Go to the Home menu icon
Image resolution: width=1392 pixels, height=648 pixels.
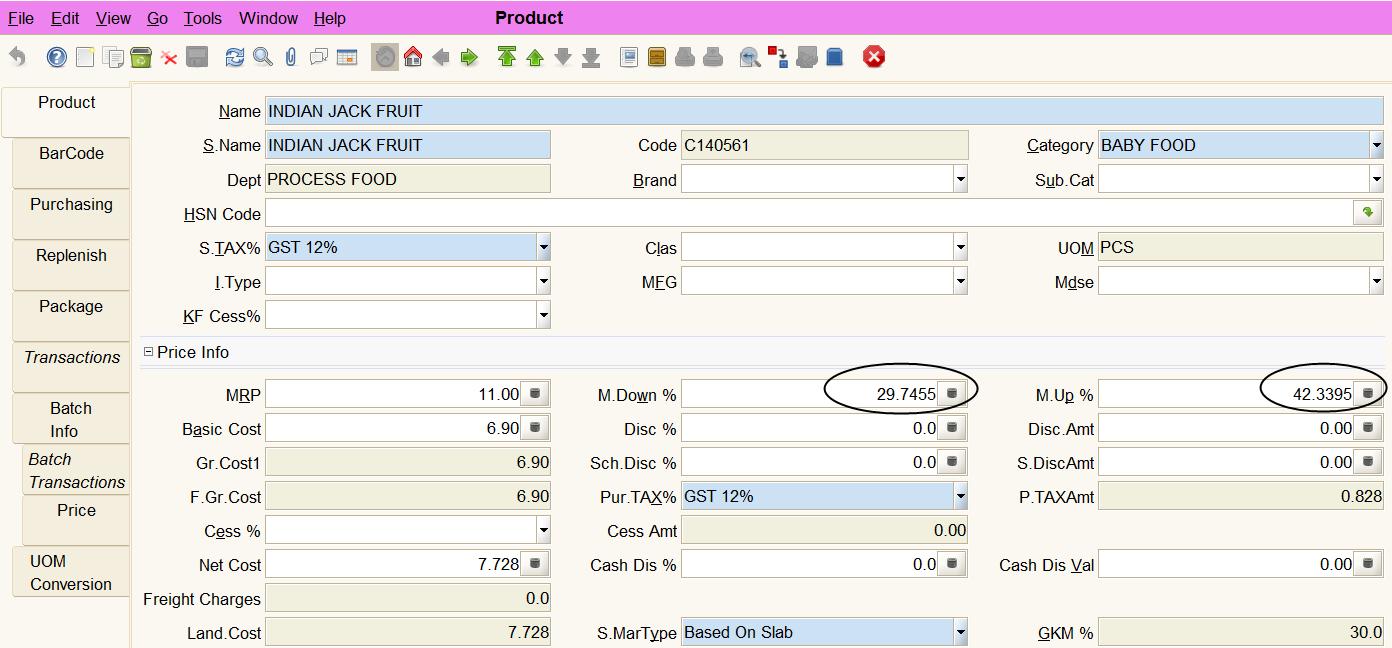point(413,57)
